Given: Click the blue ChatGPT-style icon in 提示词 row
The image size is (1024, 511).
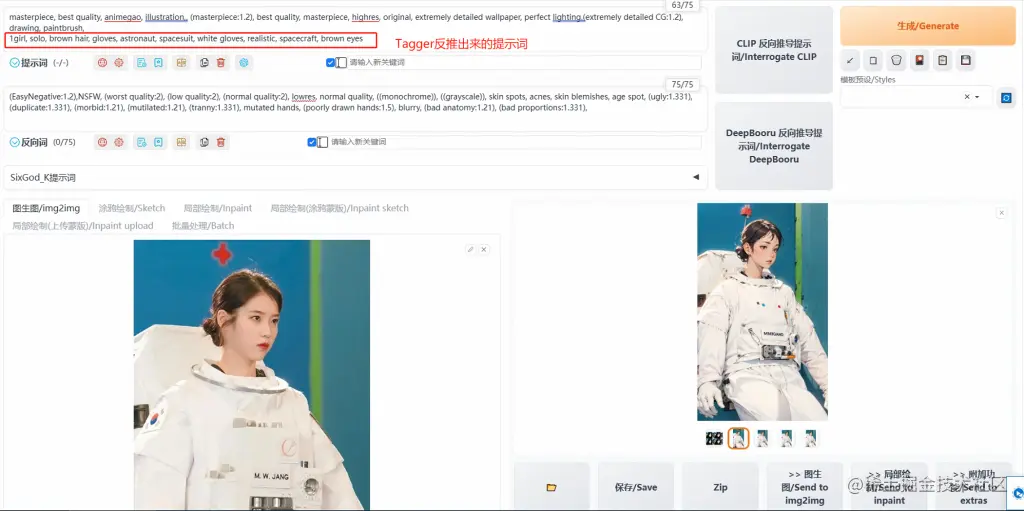Looking at the screenshot, I should pyautogui.click(x=244, y=63).
